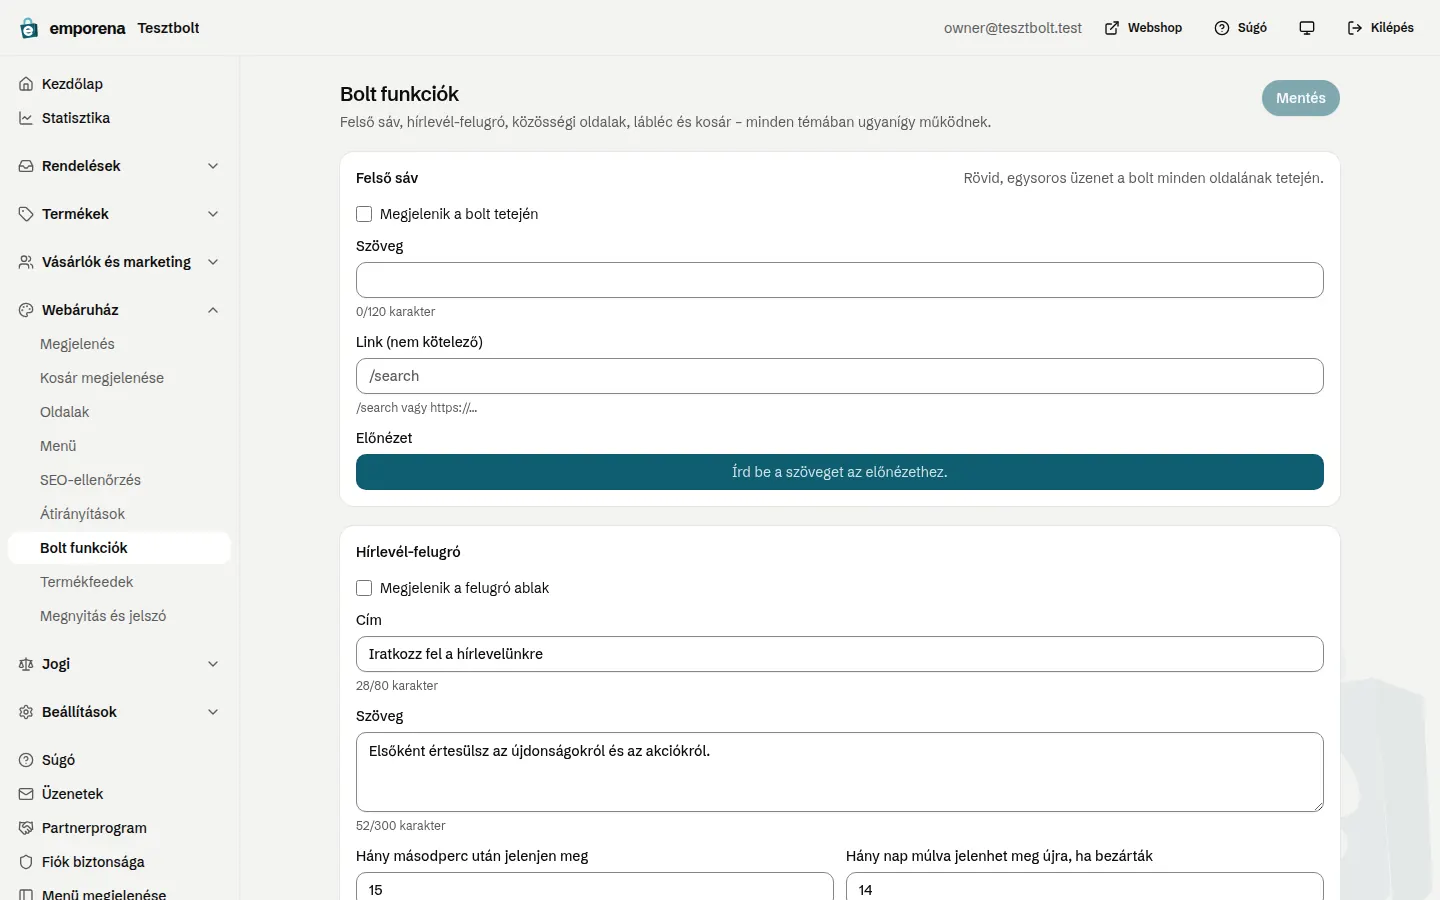Image resolution: width=1440 pixels, height=900 pixels.
Task: Open Megnyitás és jelszó submenu item
Action: [x=119, y=616]
